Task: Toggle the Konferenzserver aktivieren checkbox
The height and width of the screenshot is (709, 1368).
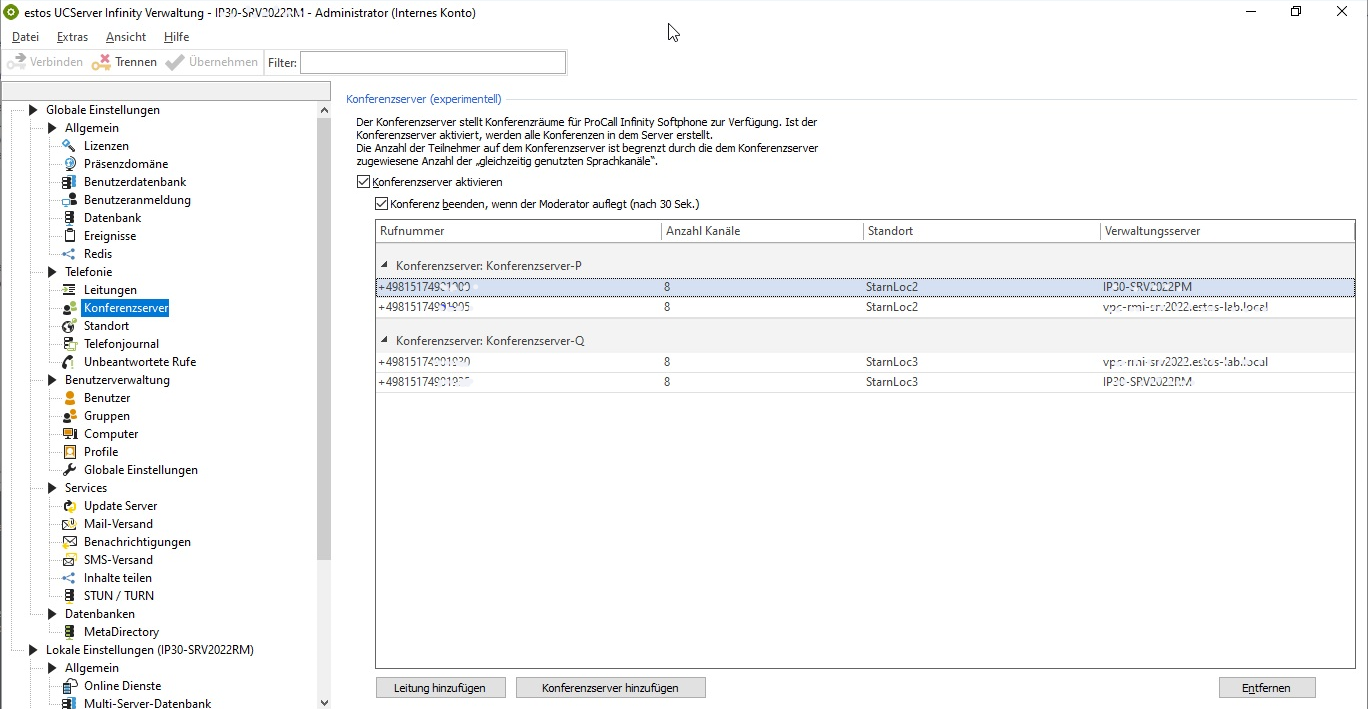Action: pos(363,183)
